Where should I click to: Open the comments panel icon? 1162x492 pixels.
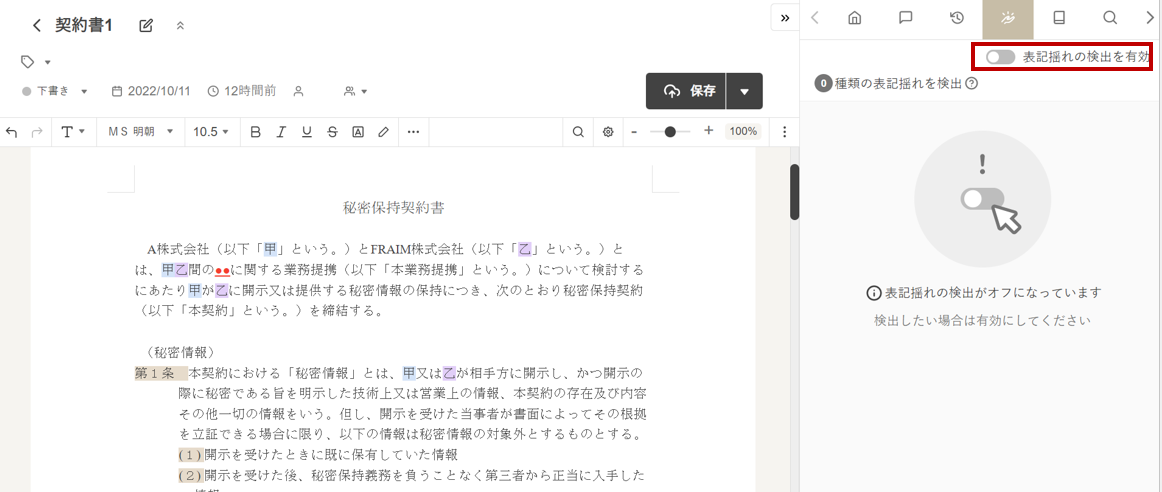[905, 18]
